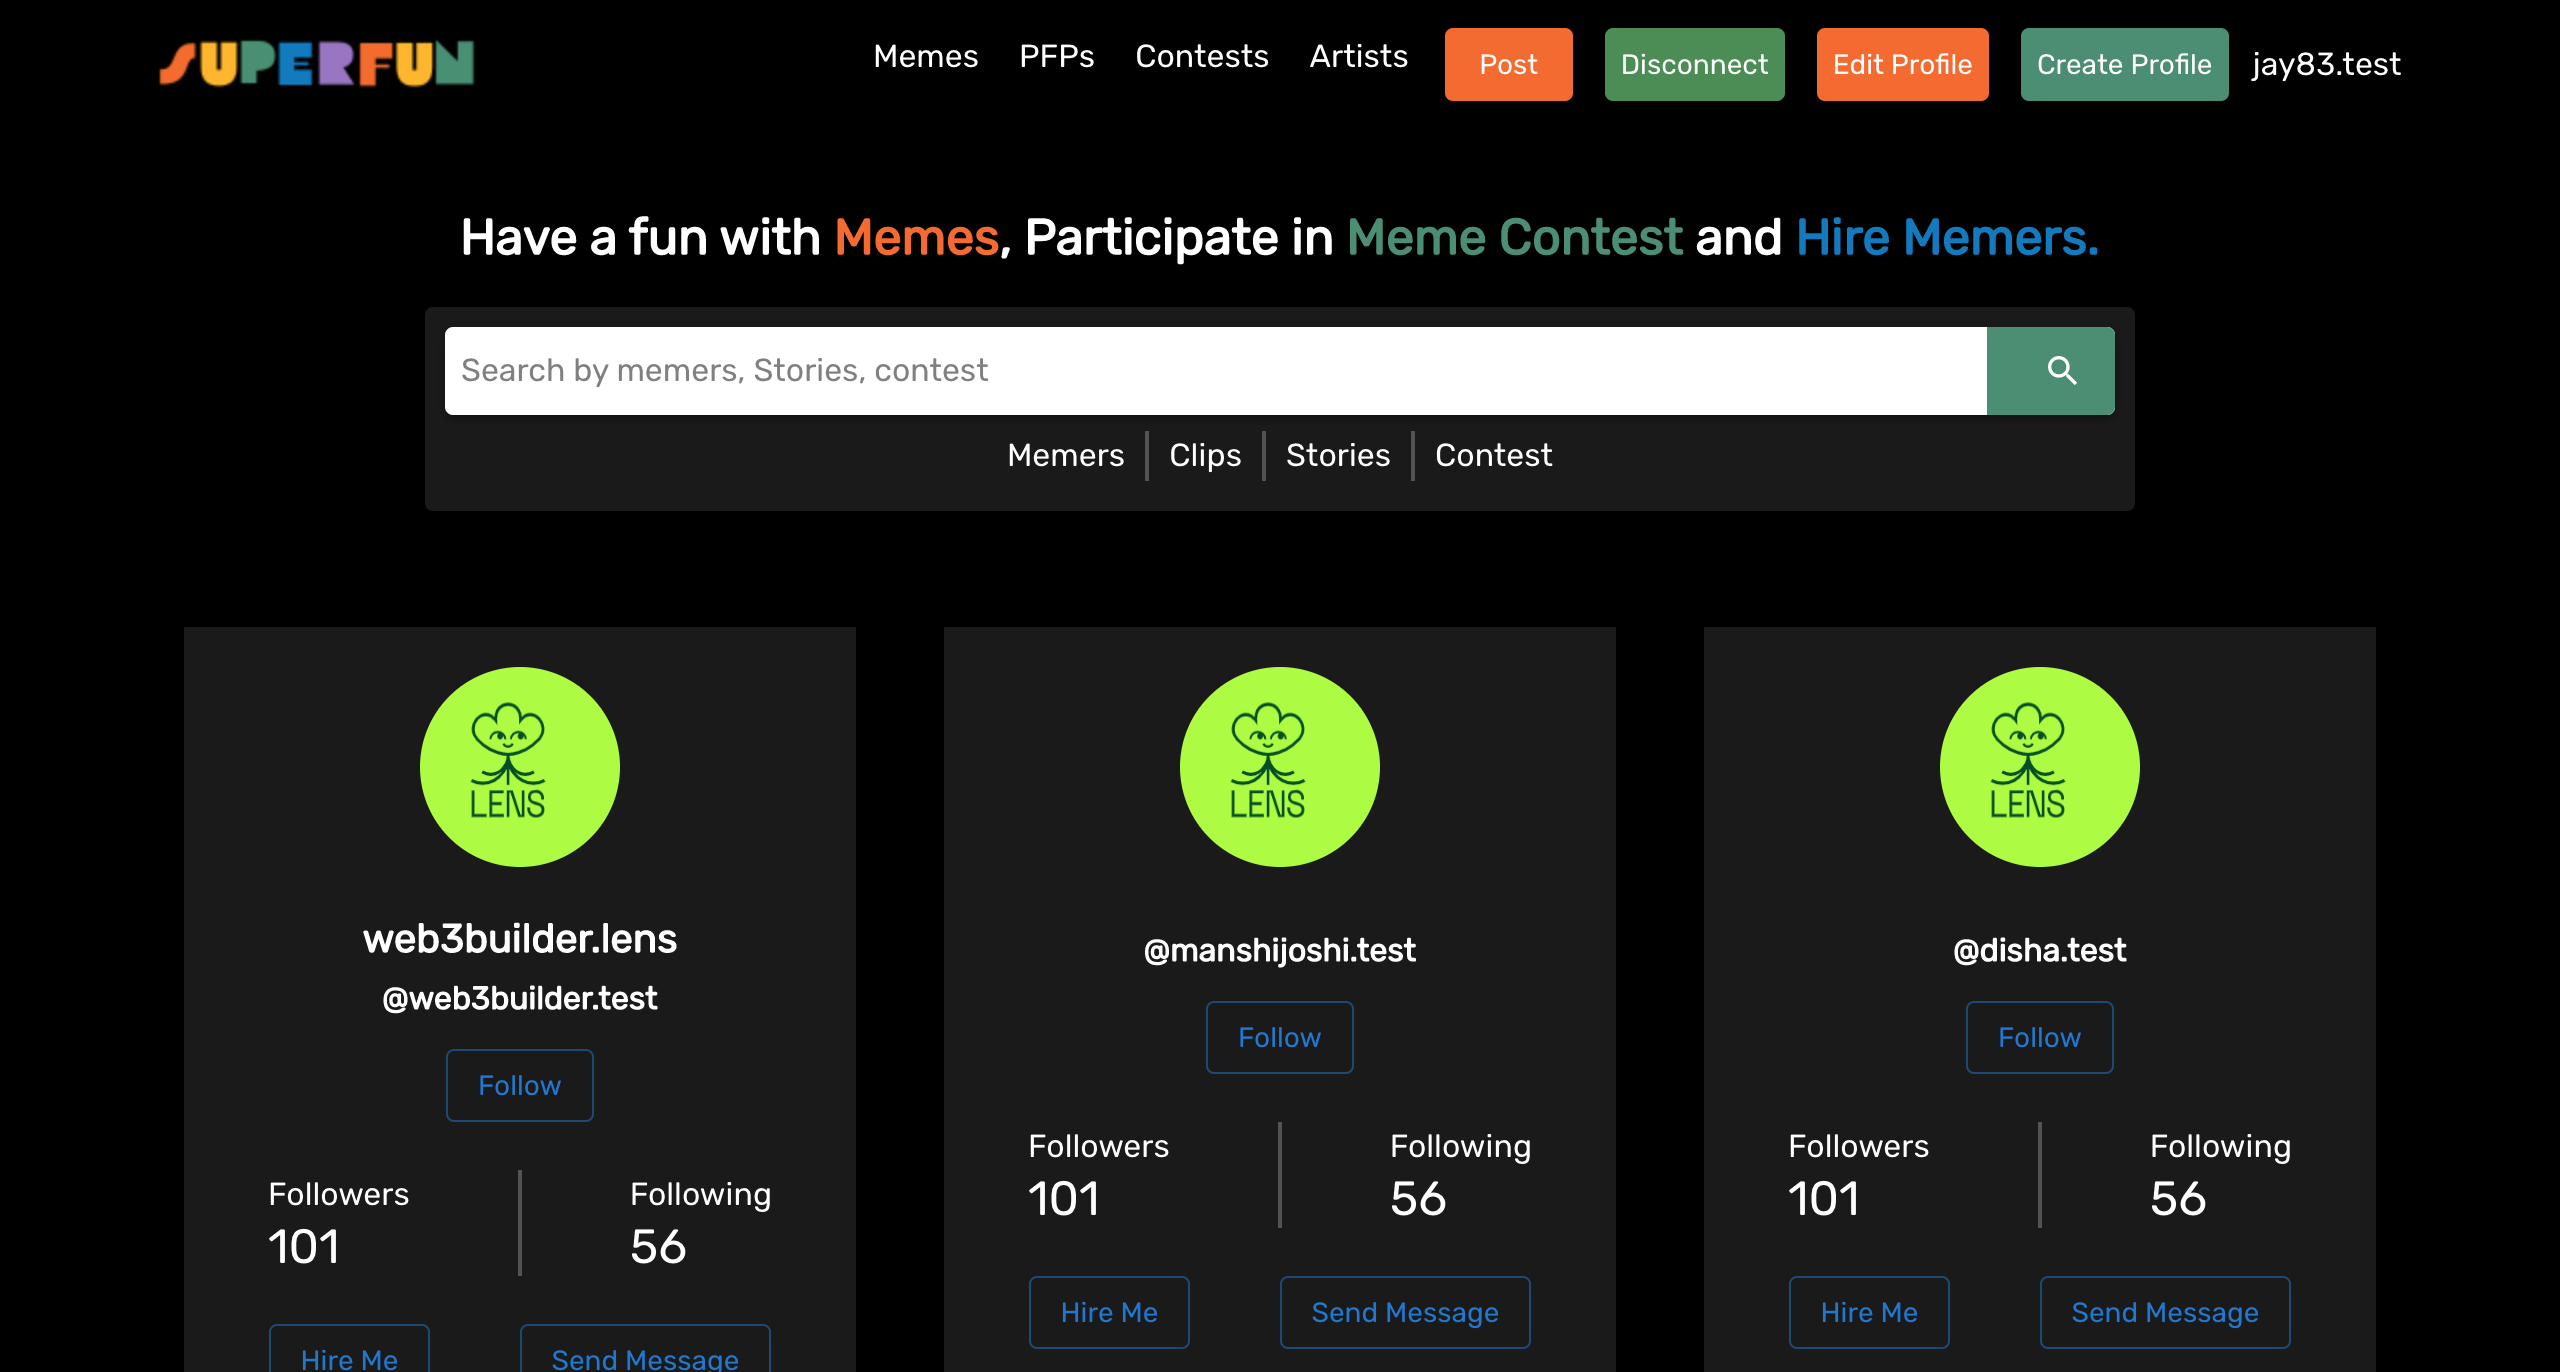This screenshot has width=2560, height=1372.
Task: Click the Superfun logo
Action: [x=317, y=64]
